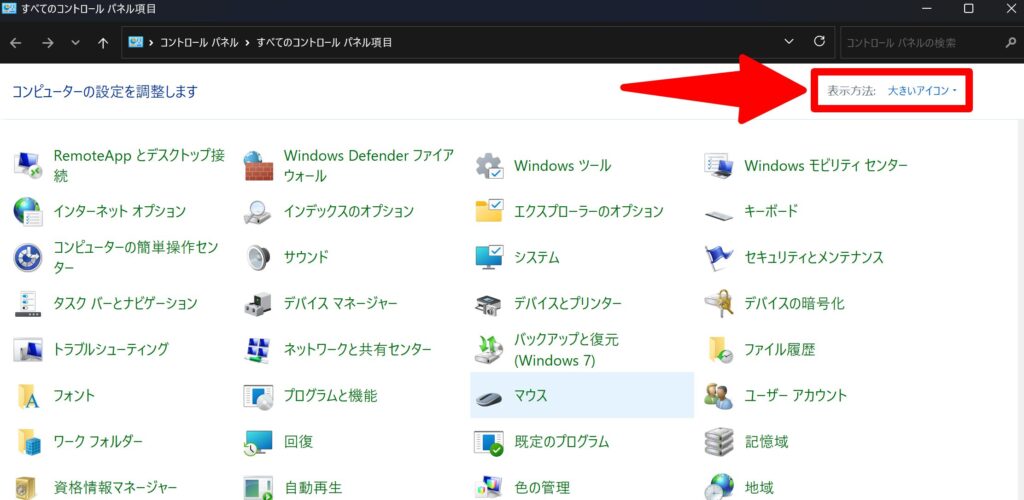Click the フォント folder icon

[x=27, y=396]
